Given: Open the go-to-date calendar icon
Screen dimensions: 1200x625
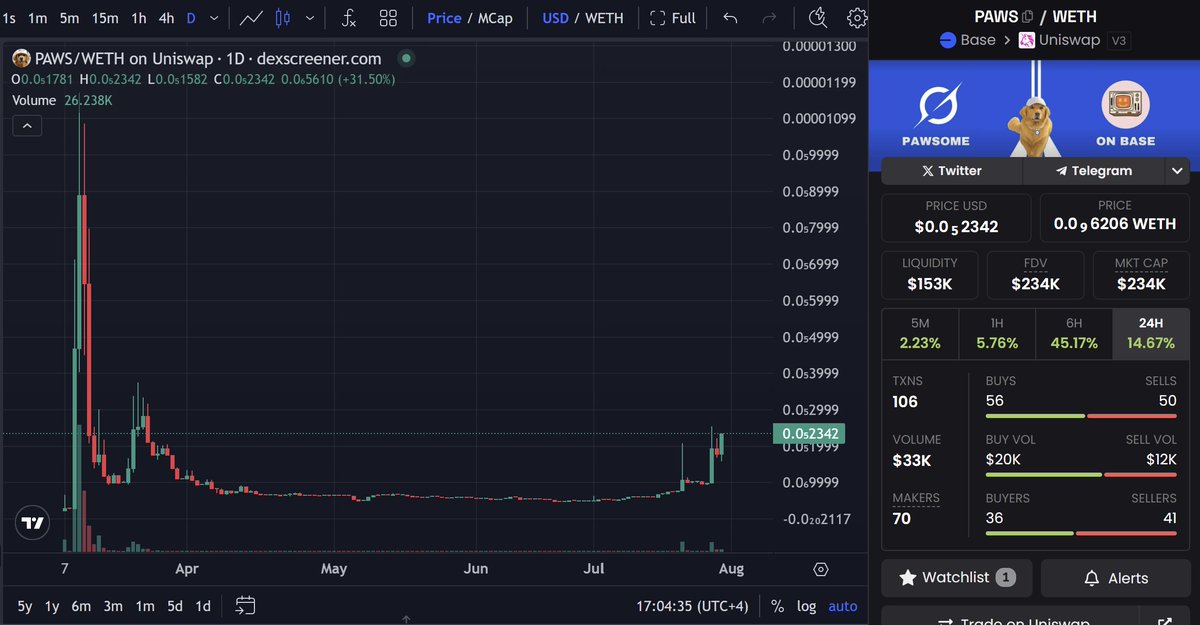Looking at the screenshot, I should pos(246,605).
